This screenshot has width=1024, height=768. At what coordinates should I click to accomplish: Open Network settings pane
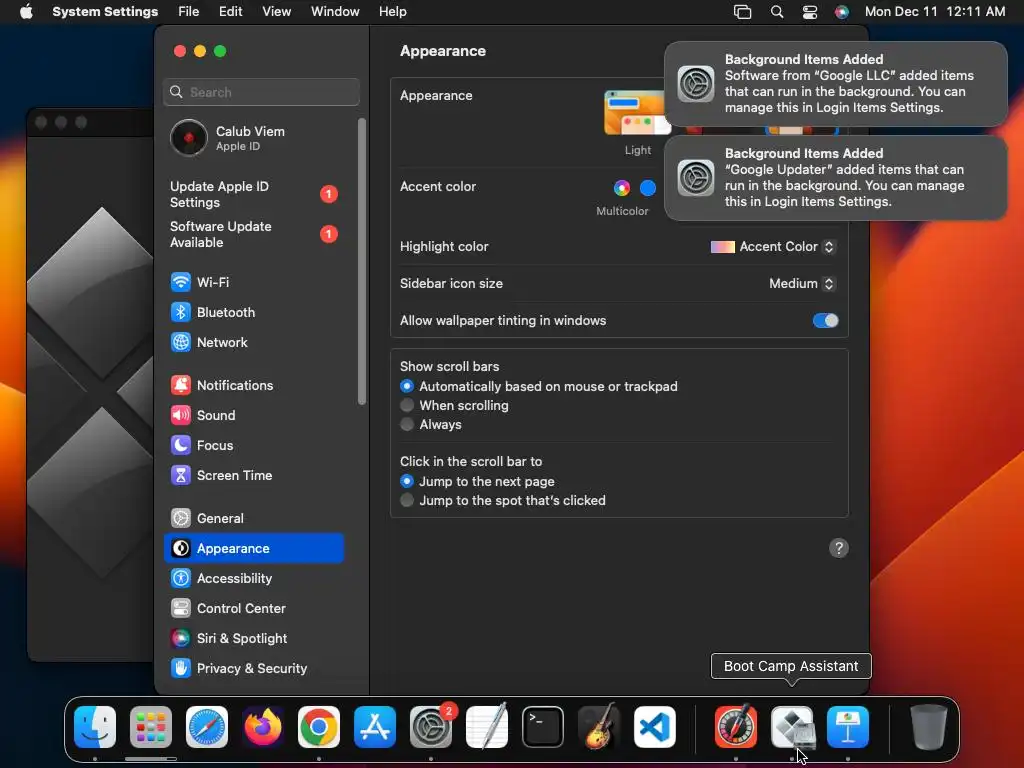[254, 342]
